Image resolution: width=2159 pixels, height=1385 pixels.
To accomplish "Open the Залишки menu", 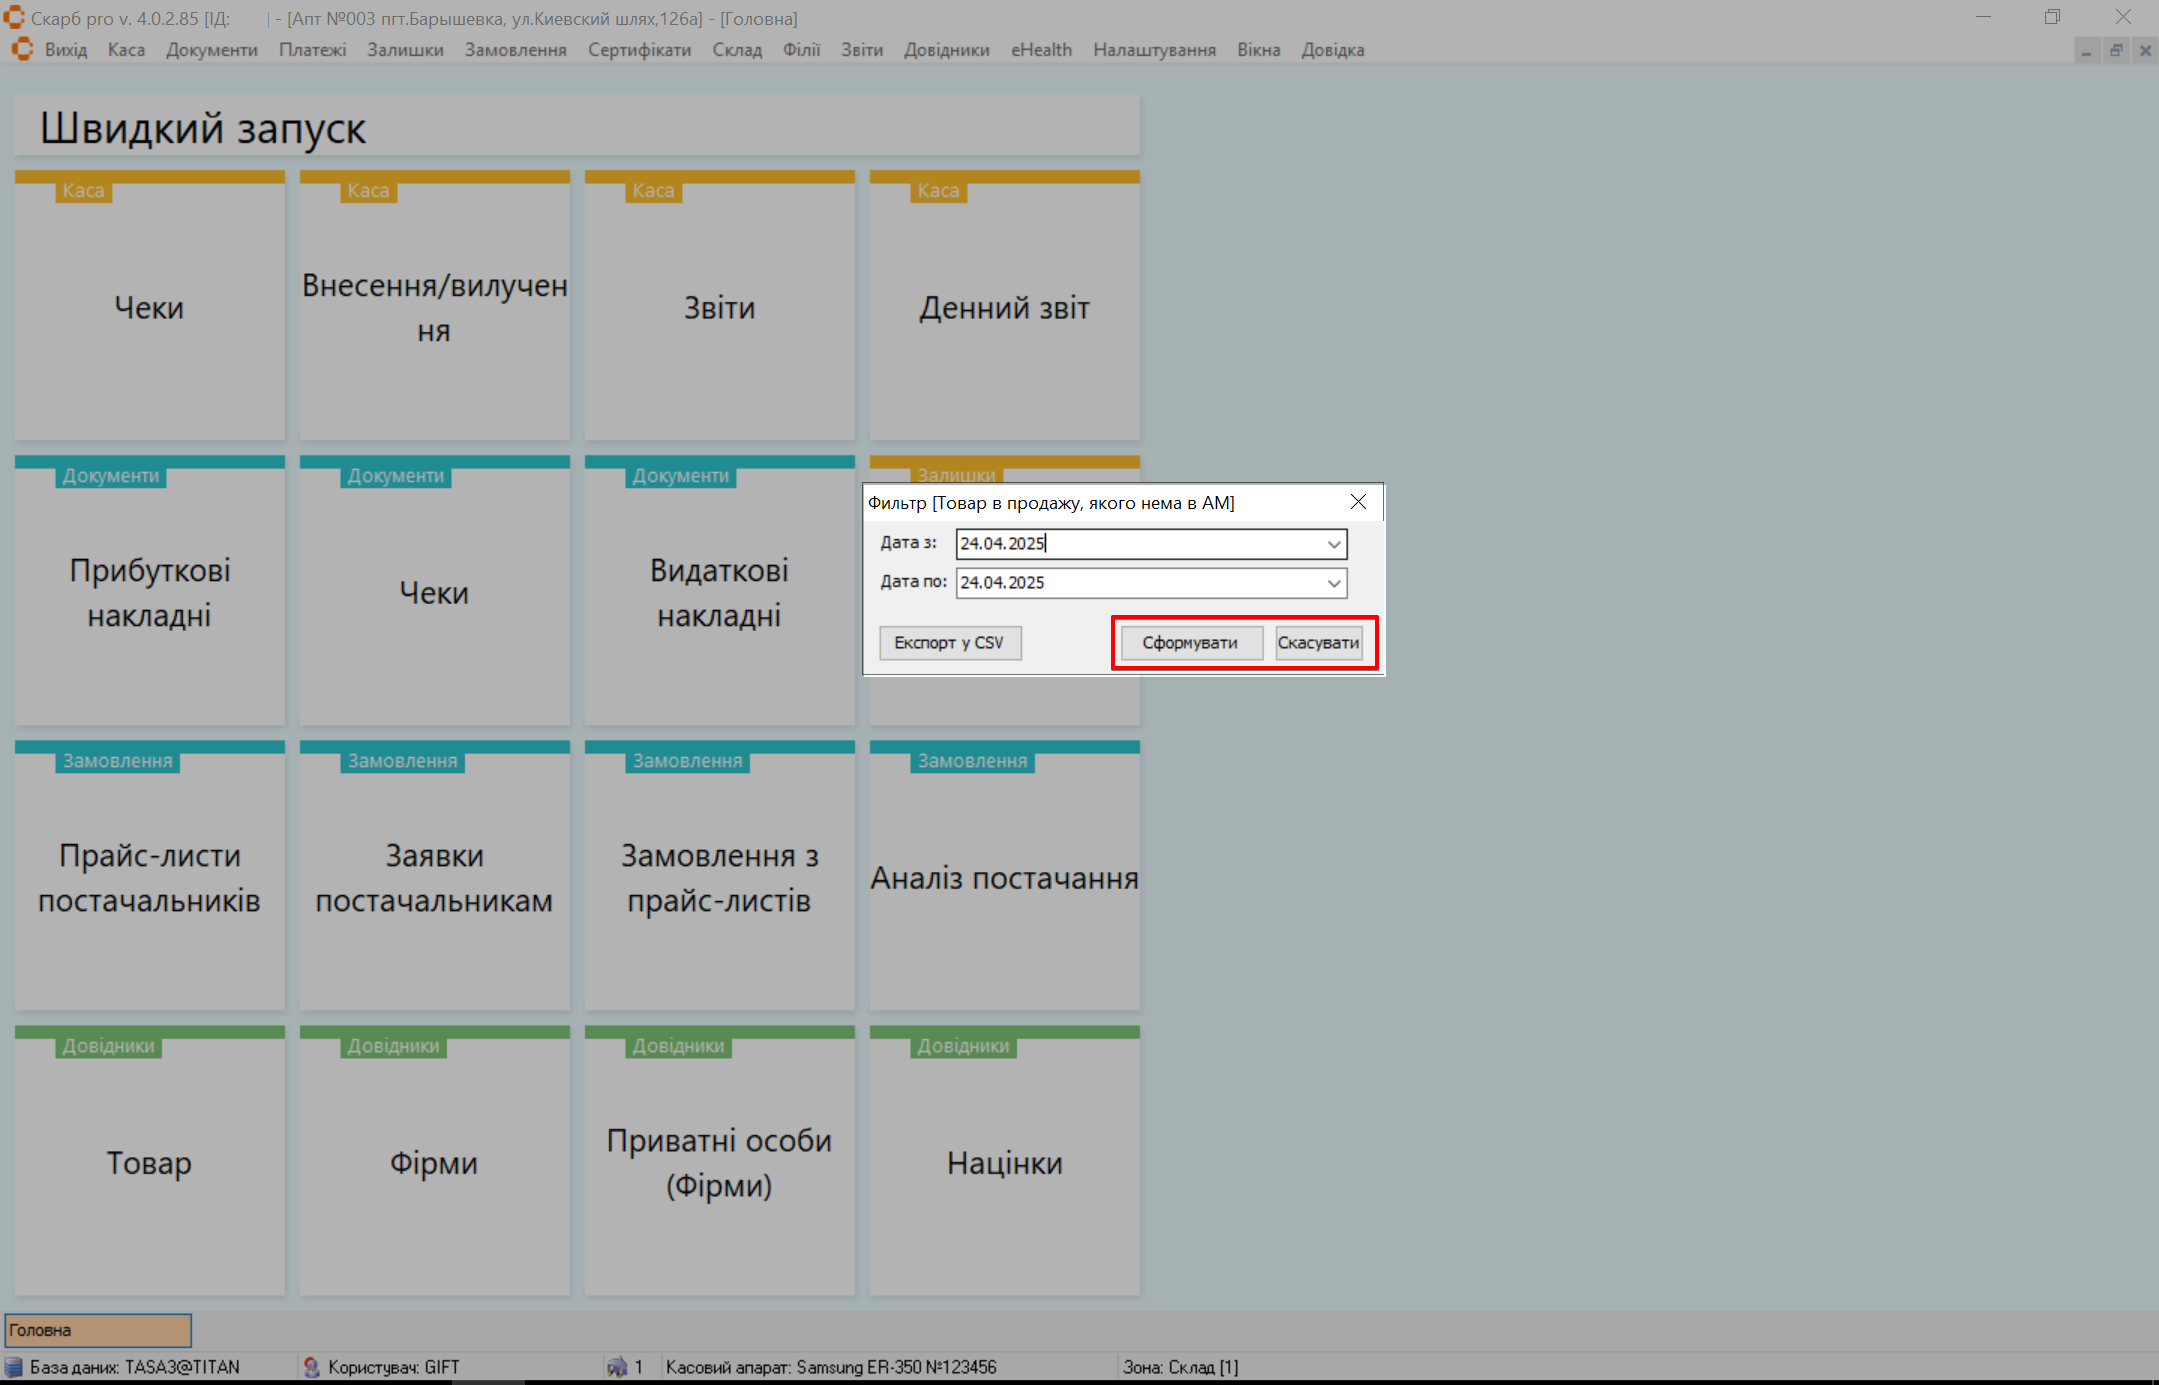I will [x=405, y=50].
